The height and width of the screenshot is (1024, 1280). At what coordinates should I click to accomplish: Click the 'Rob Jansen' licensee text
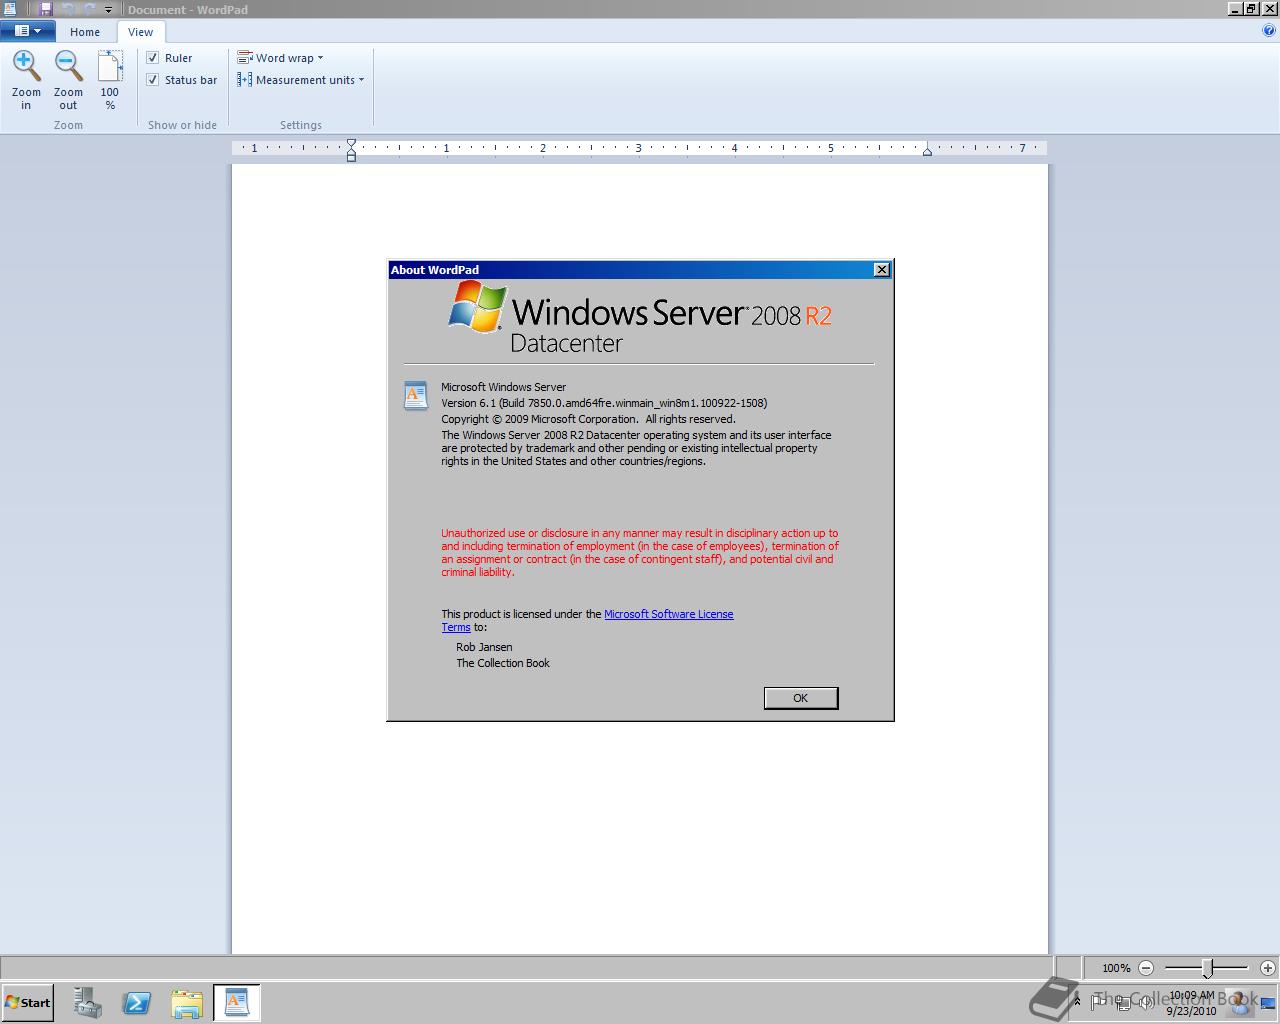(x=484, y=647)
